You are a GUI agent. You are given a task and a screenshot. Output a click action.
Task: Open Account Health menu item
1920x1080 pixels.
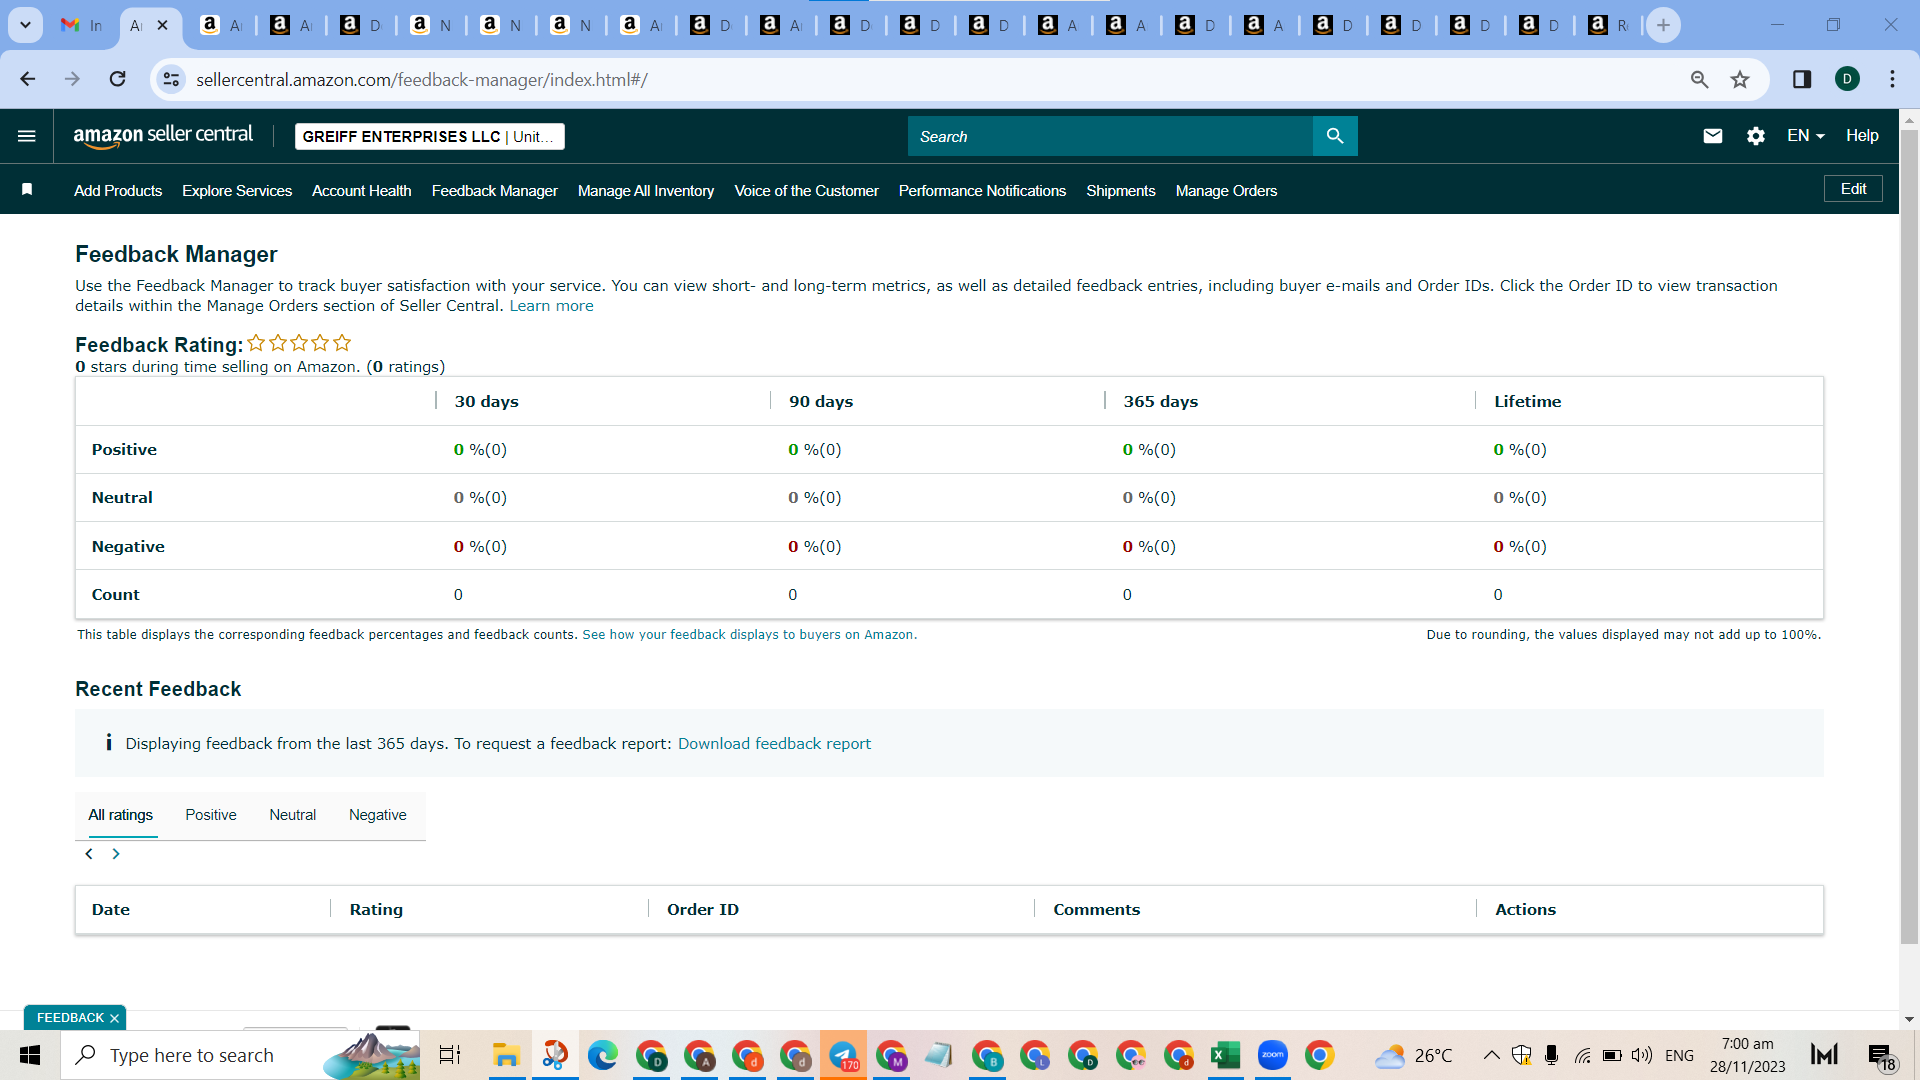[x=362, y=191]
